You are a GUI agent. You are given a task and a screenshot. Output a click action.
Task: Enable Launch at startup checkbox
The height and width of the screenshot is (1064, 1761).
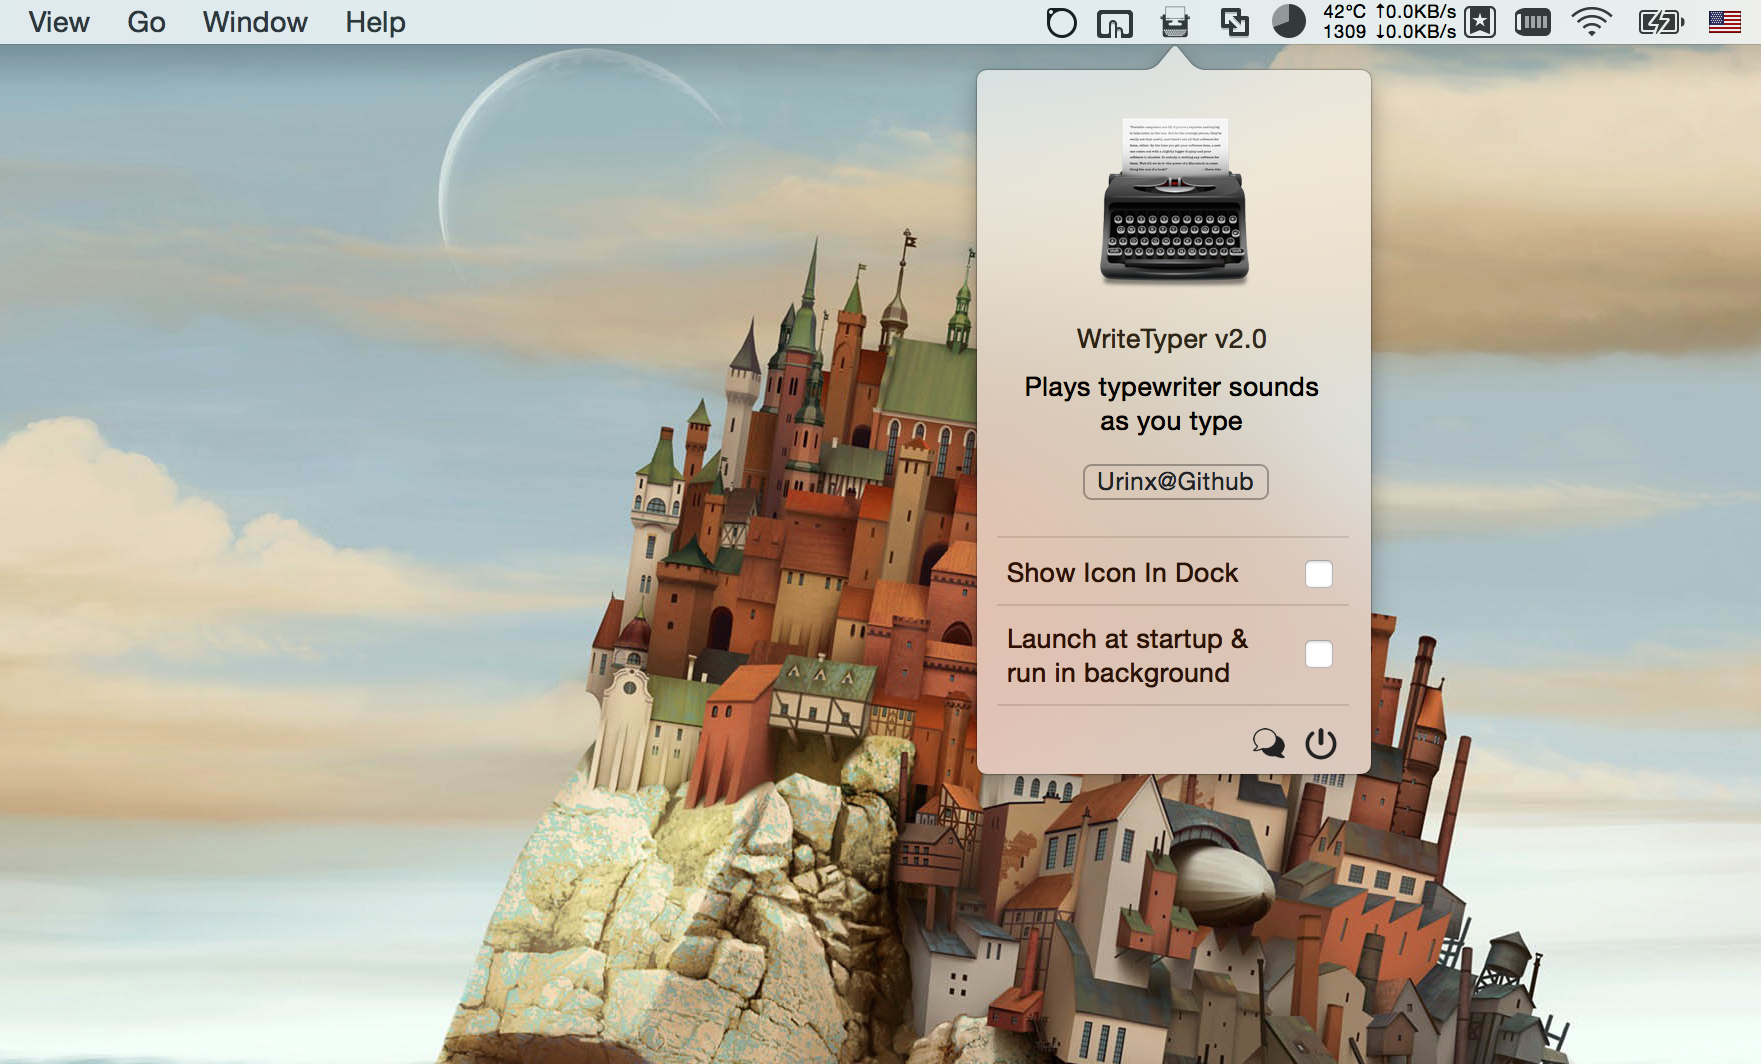[x=1319, y=654]
